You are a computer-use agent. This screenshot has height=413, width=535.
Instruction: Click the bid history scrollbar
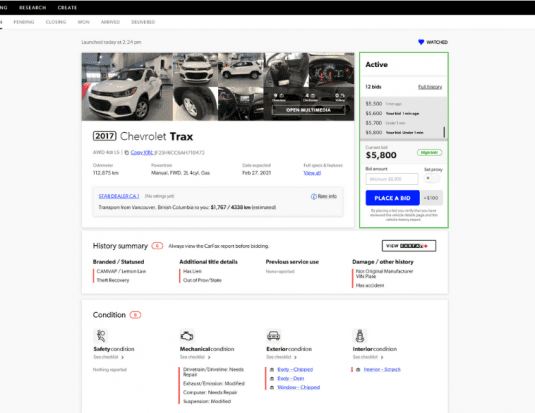pyautogui.click(x=444, y=132)
